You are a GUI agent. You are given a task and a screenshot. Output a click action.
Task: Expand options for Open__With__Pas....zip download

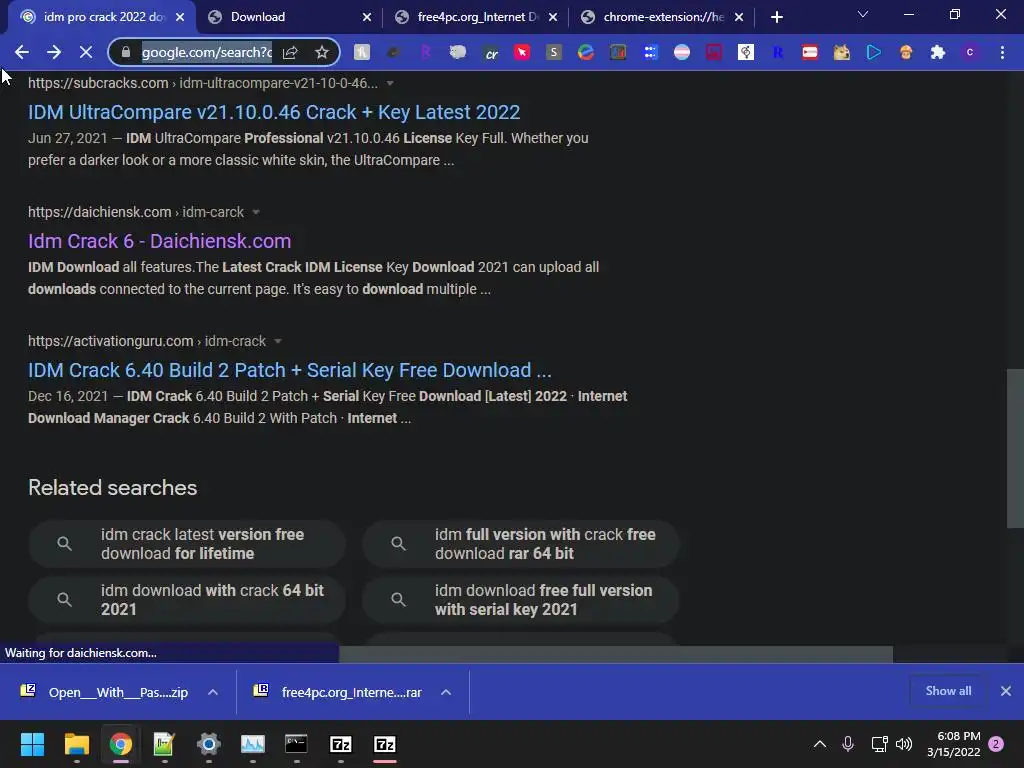tap(213, 692)
